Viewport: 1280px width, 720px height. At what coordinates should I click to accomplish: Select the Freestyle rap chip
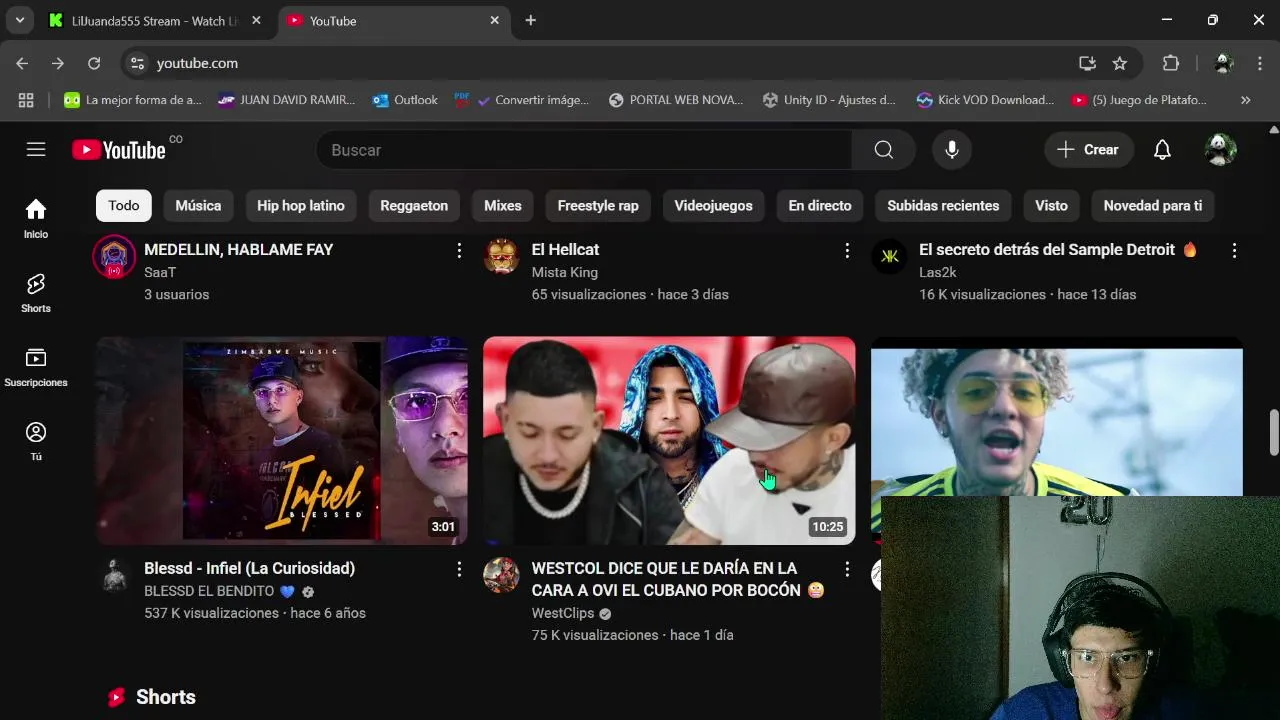(598, 205)
